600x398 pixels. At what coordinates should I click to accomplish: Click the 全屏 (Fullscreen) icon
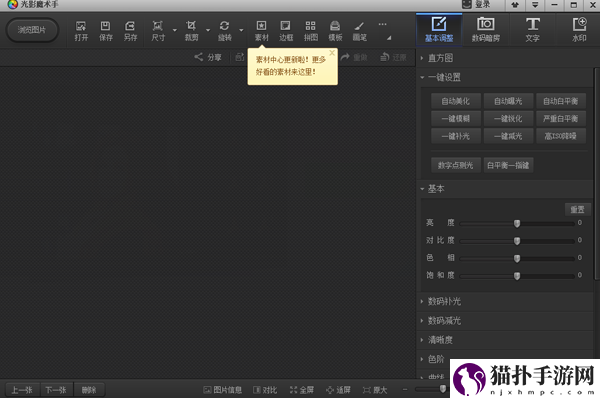[x=293, y=390]
